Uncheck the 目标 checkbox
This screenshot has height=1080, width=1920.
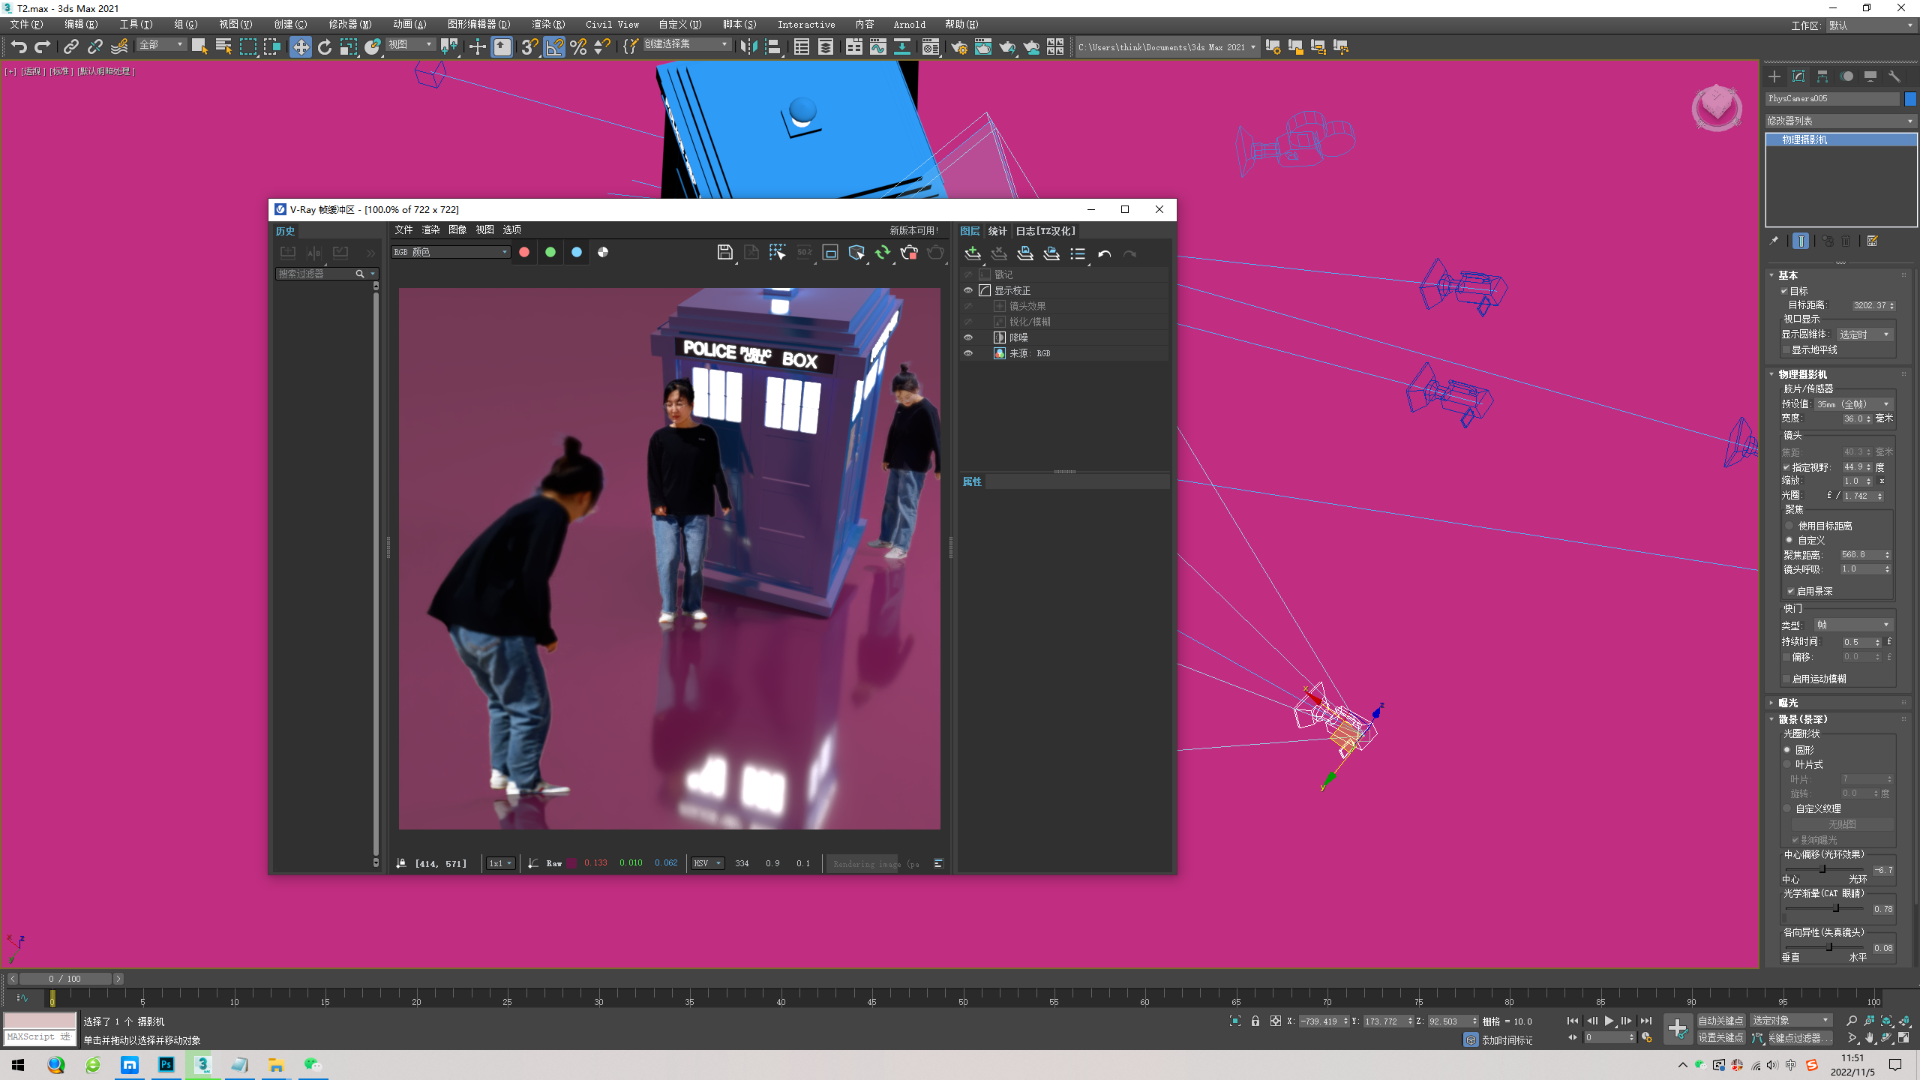click(1784, 291)
